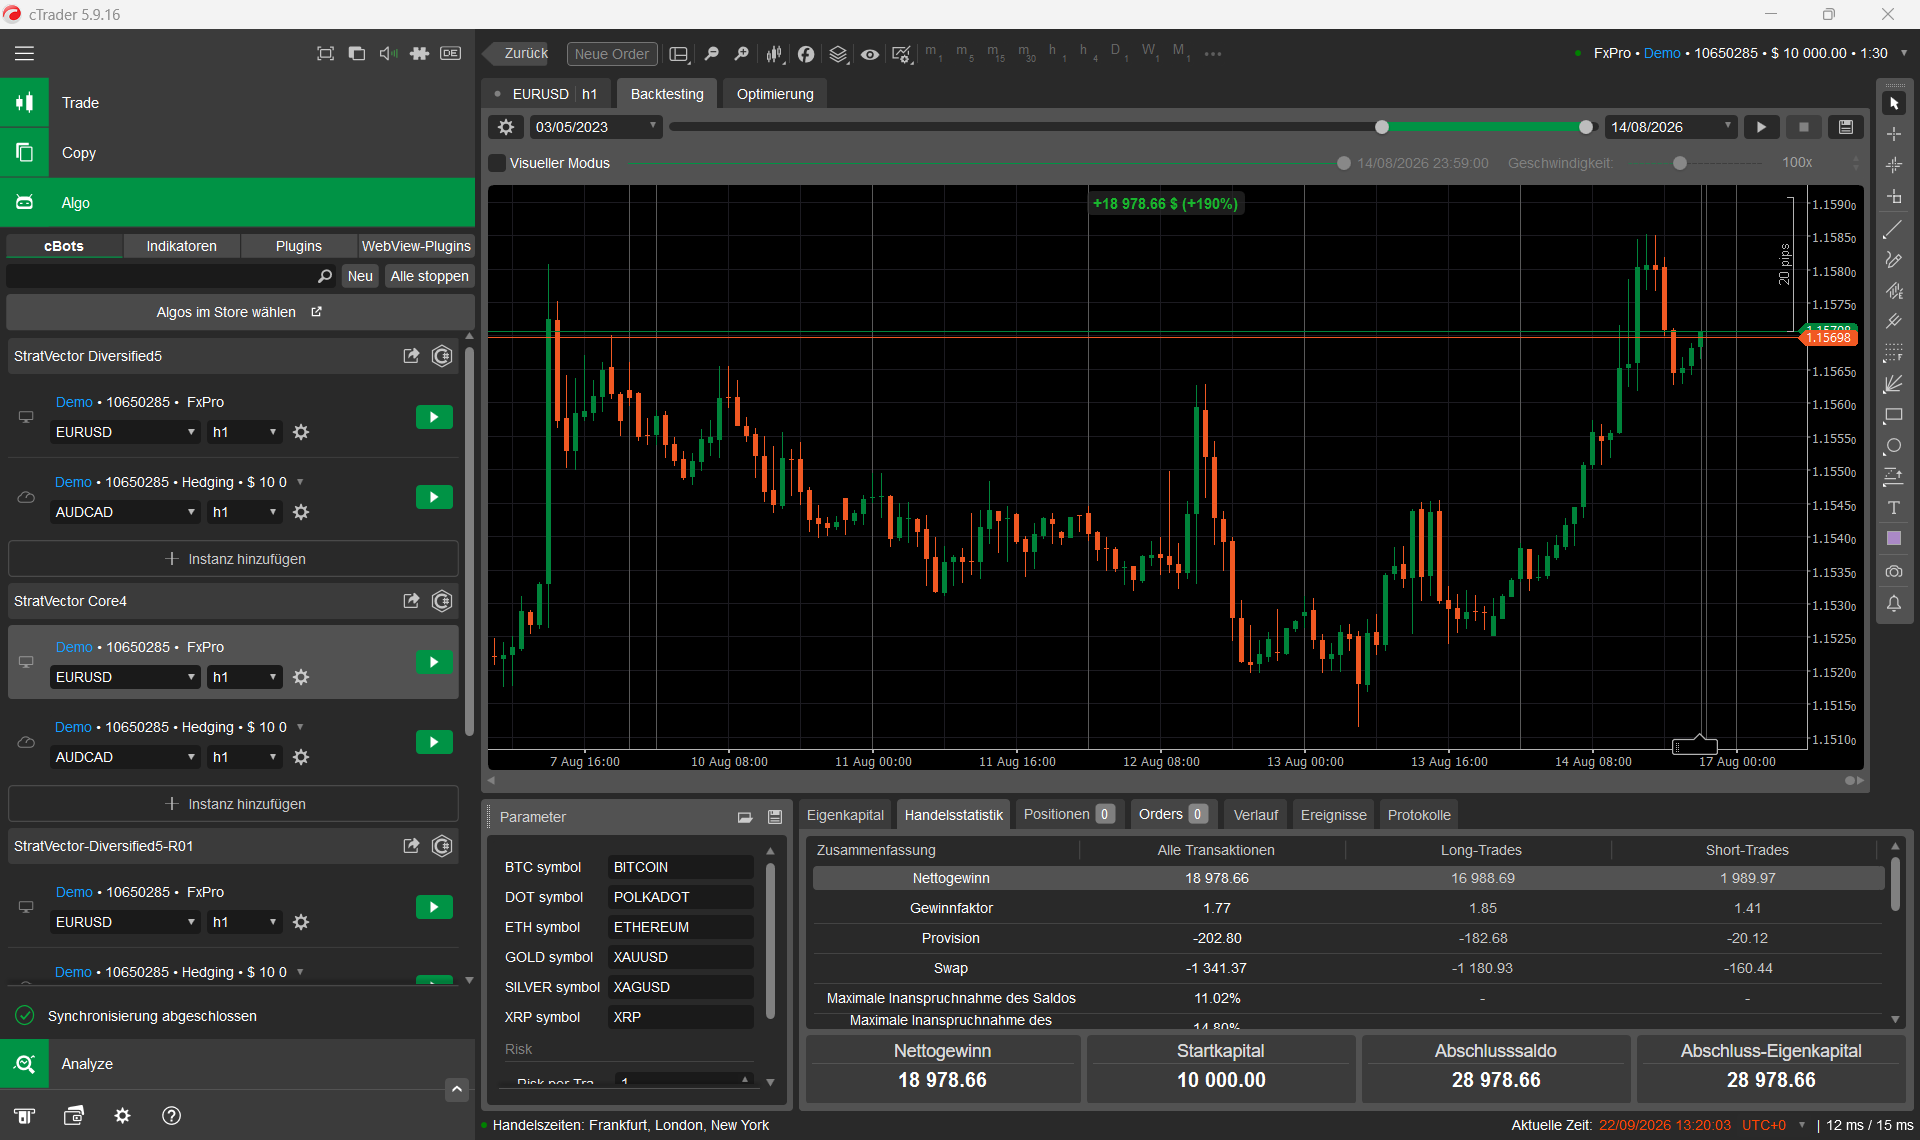Open the hamburger main menu
The width and height of the screenshot is (1920, 1140).
pos(24,54)
